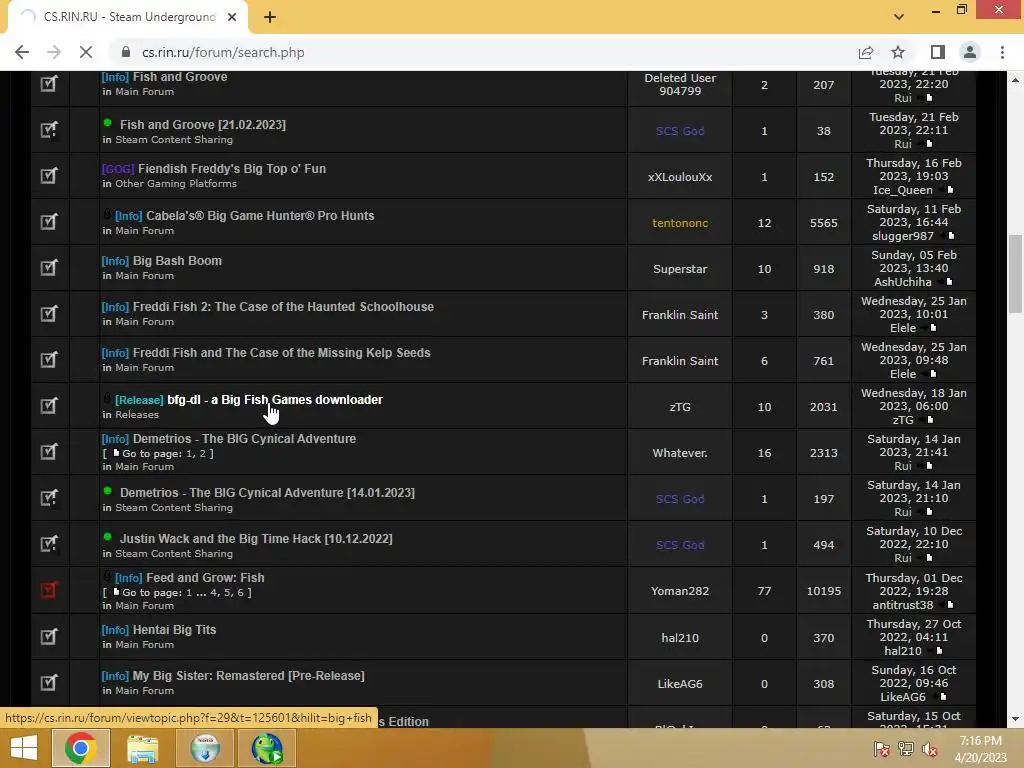The height and width of the screenshot is (768, 1024).
Task: Open the tab search chevron
Action: pos(899,17)
